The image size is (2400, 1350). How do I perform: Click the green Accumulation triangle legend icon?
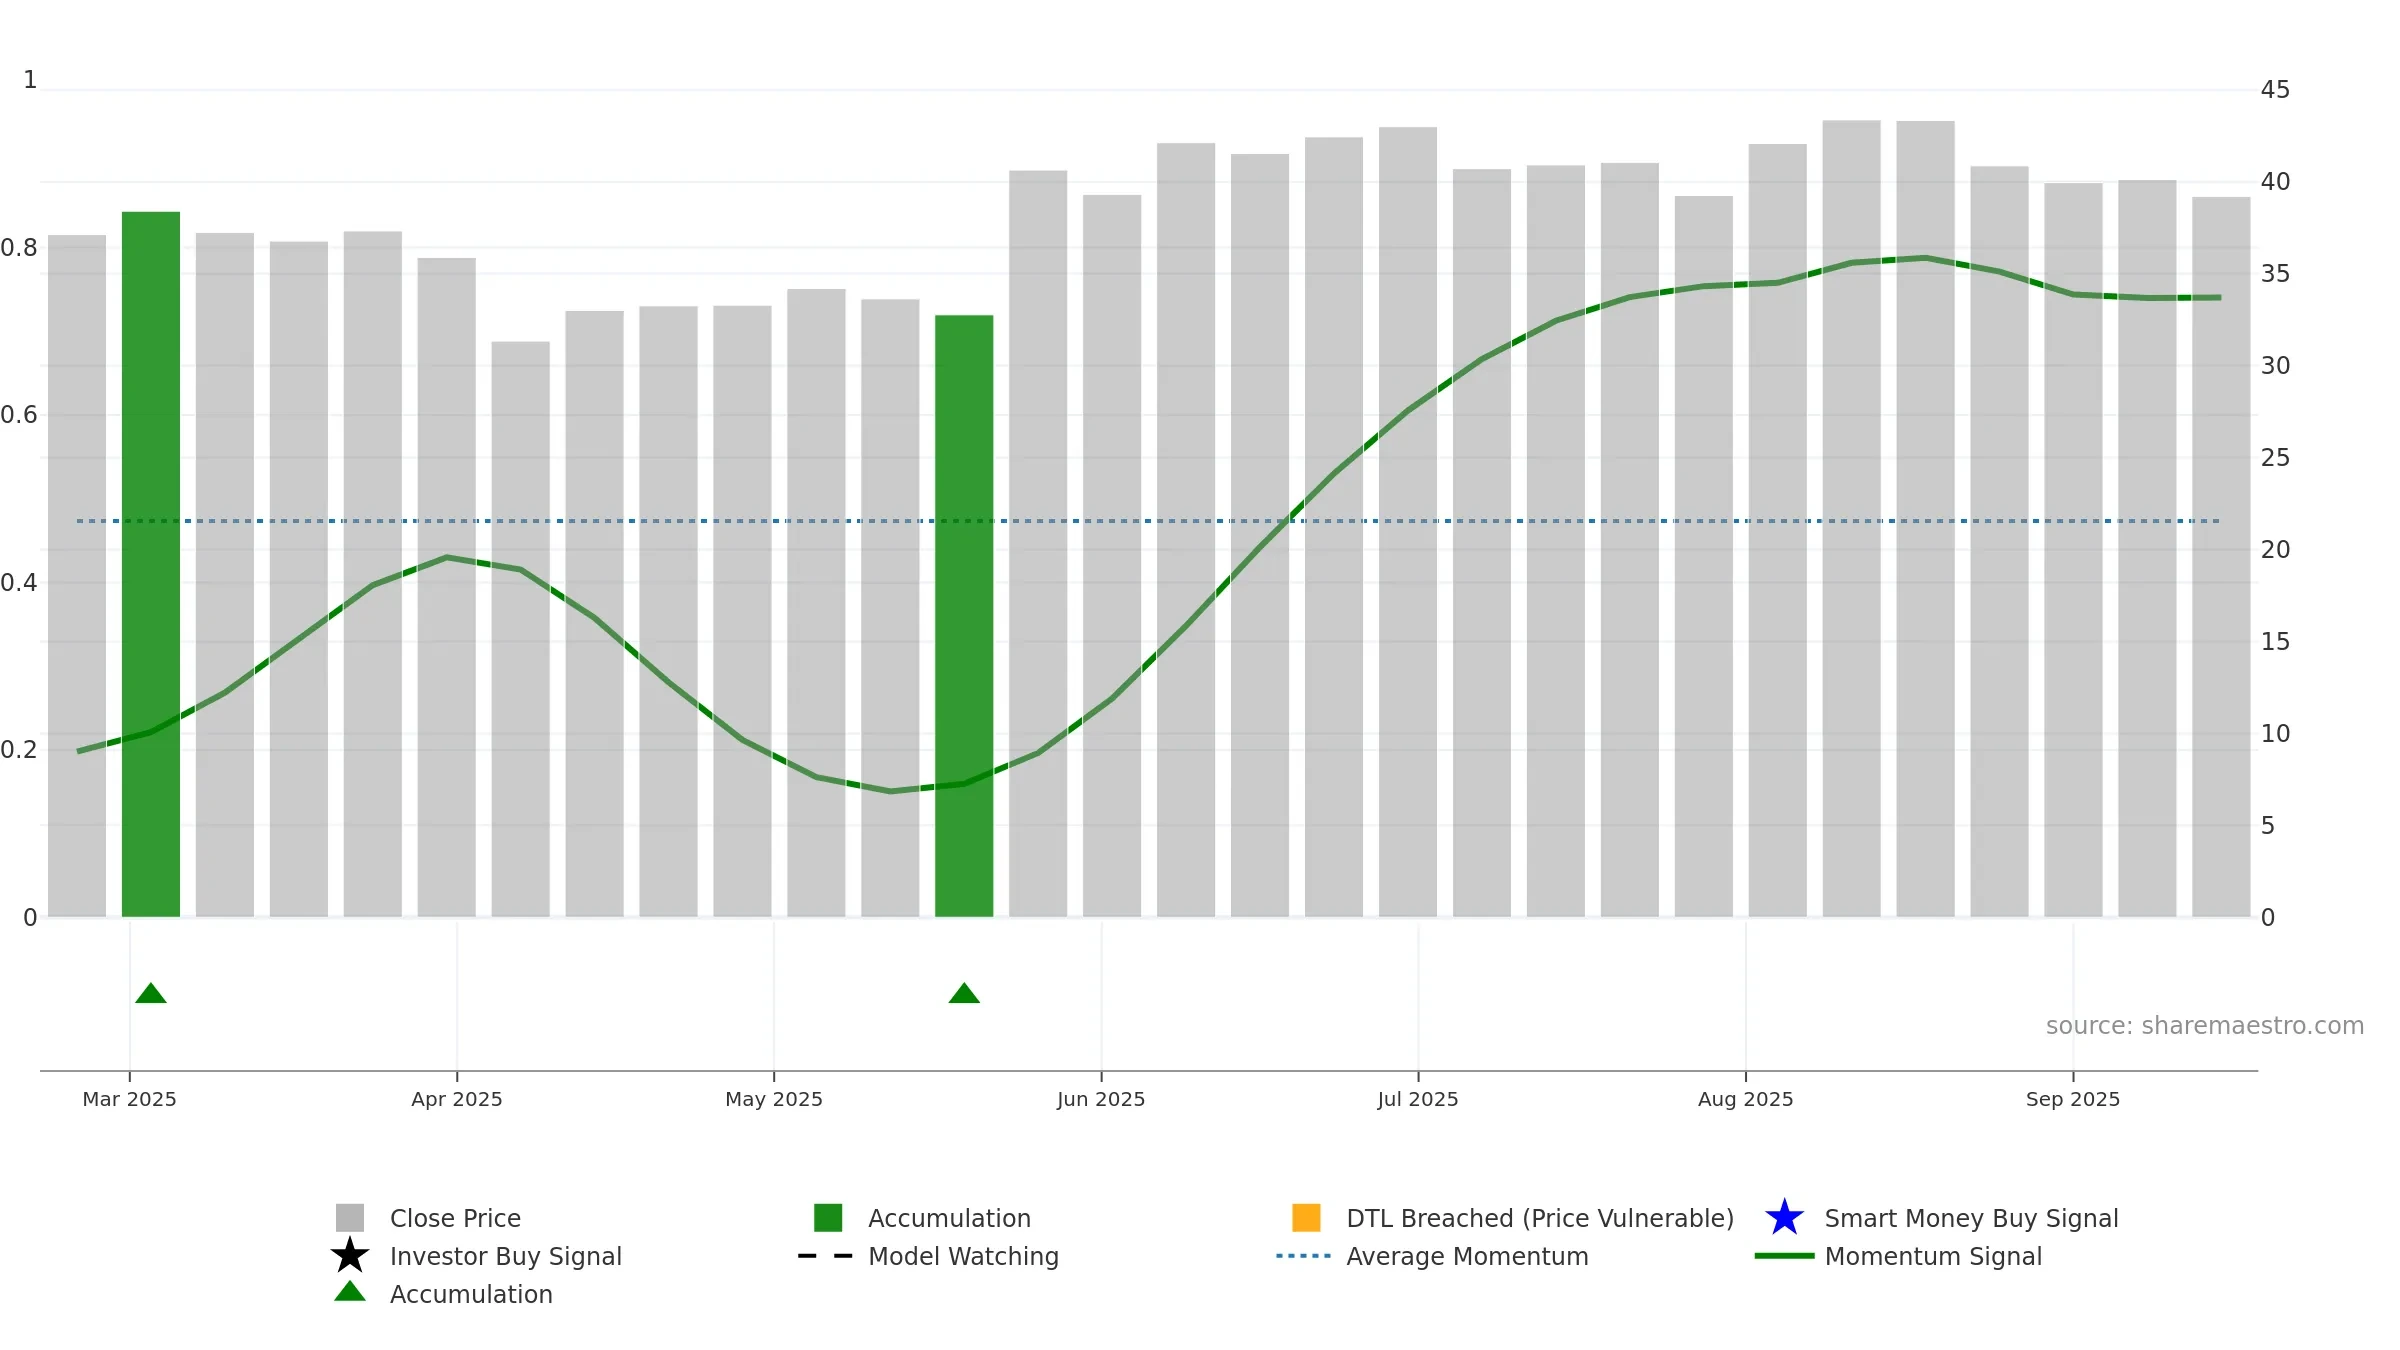tap(350, 1292)
